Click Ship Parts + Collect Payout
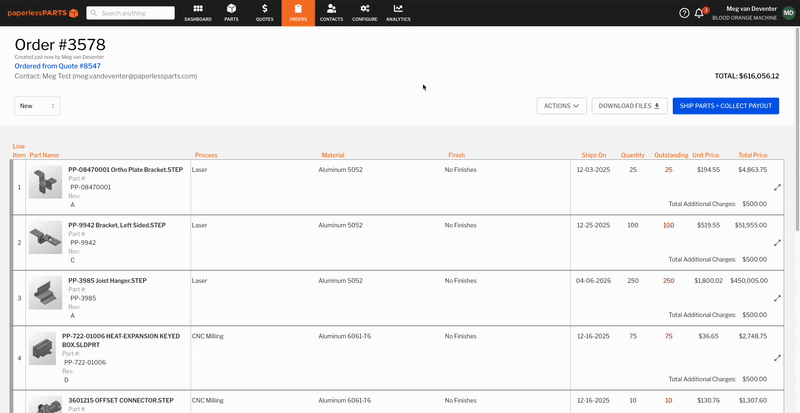 (x=725, y=105)
